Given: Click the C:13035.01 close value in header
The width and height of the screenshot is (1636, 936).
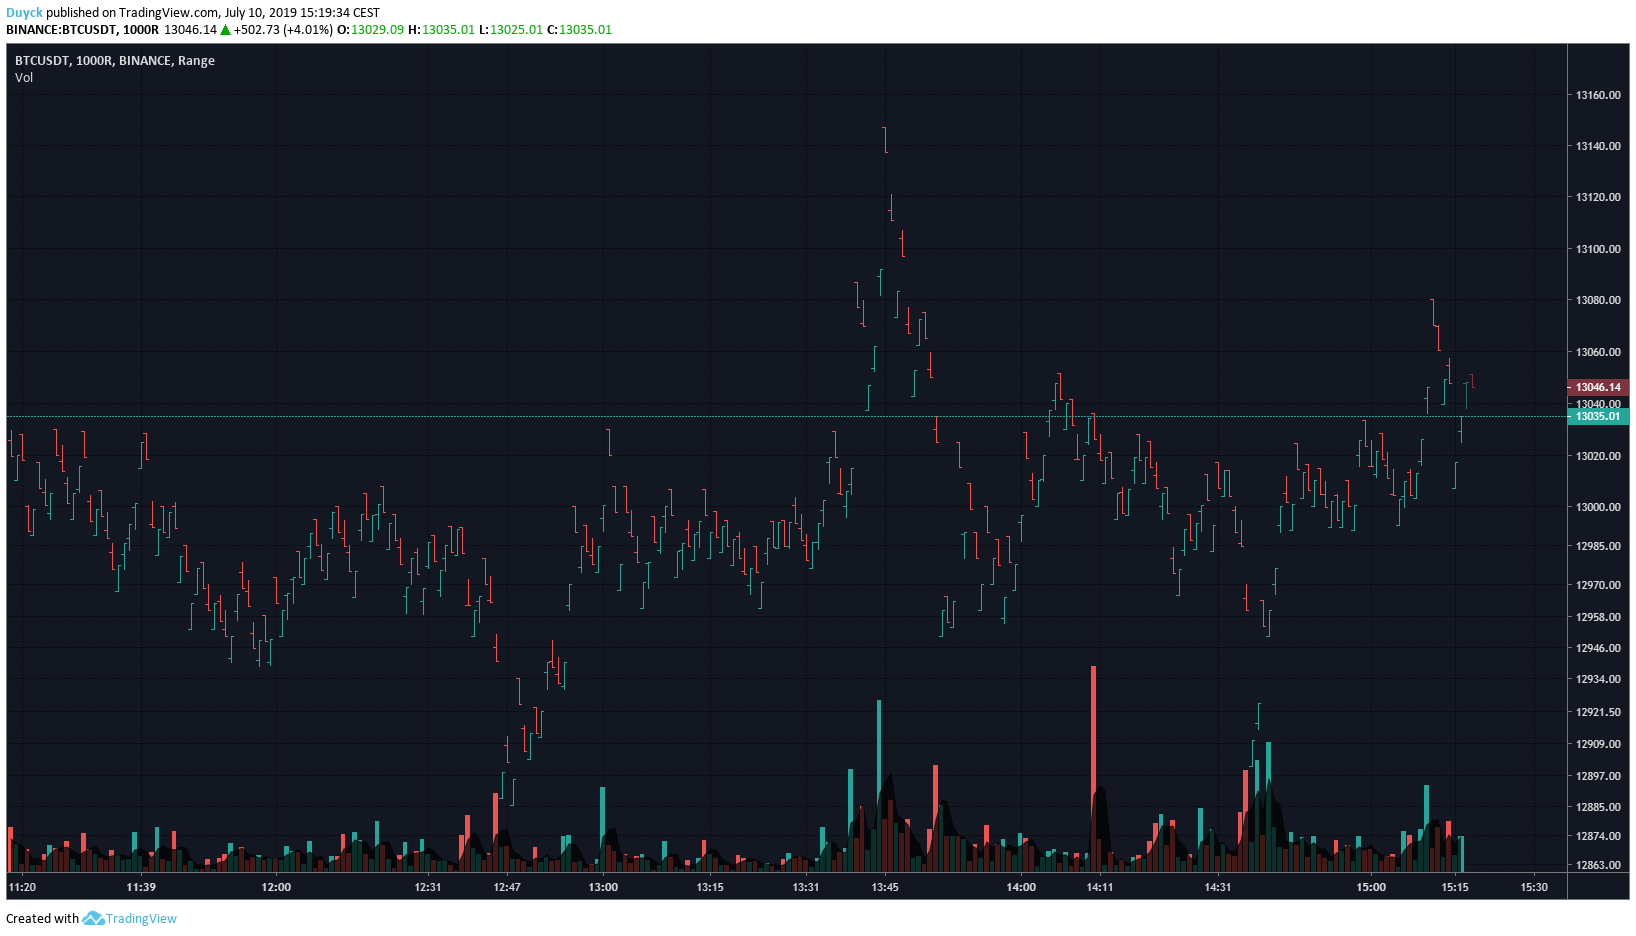Looking at the screenshot, I should click(579, 29).
